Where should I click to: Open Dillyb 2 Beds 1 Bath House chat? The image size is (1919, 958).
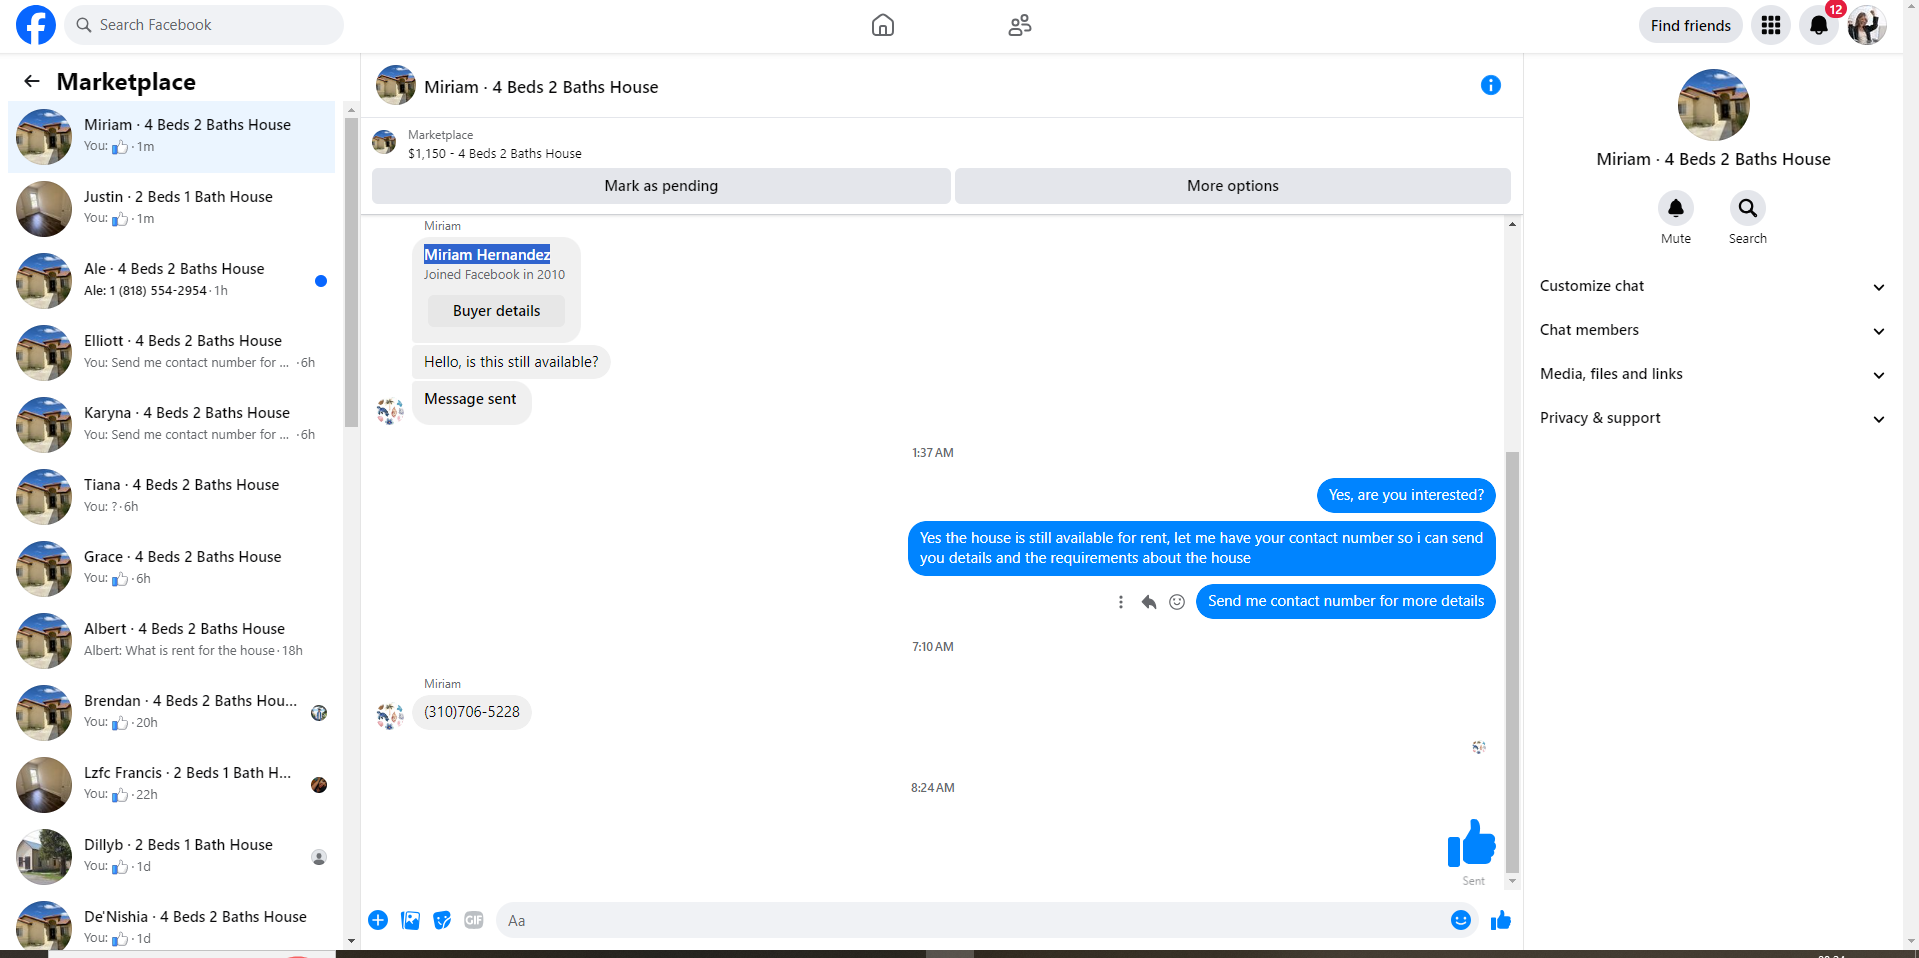[172, 856]
